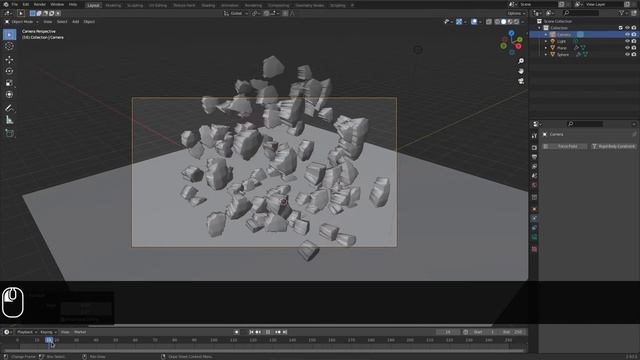
Task: Open viewport Select menu
Action: 62,22
